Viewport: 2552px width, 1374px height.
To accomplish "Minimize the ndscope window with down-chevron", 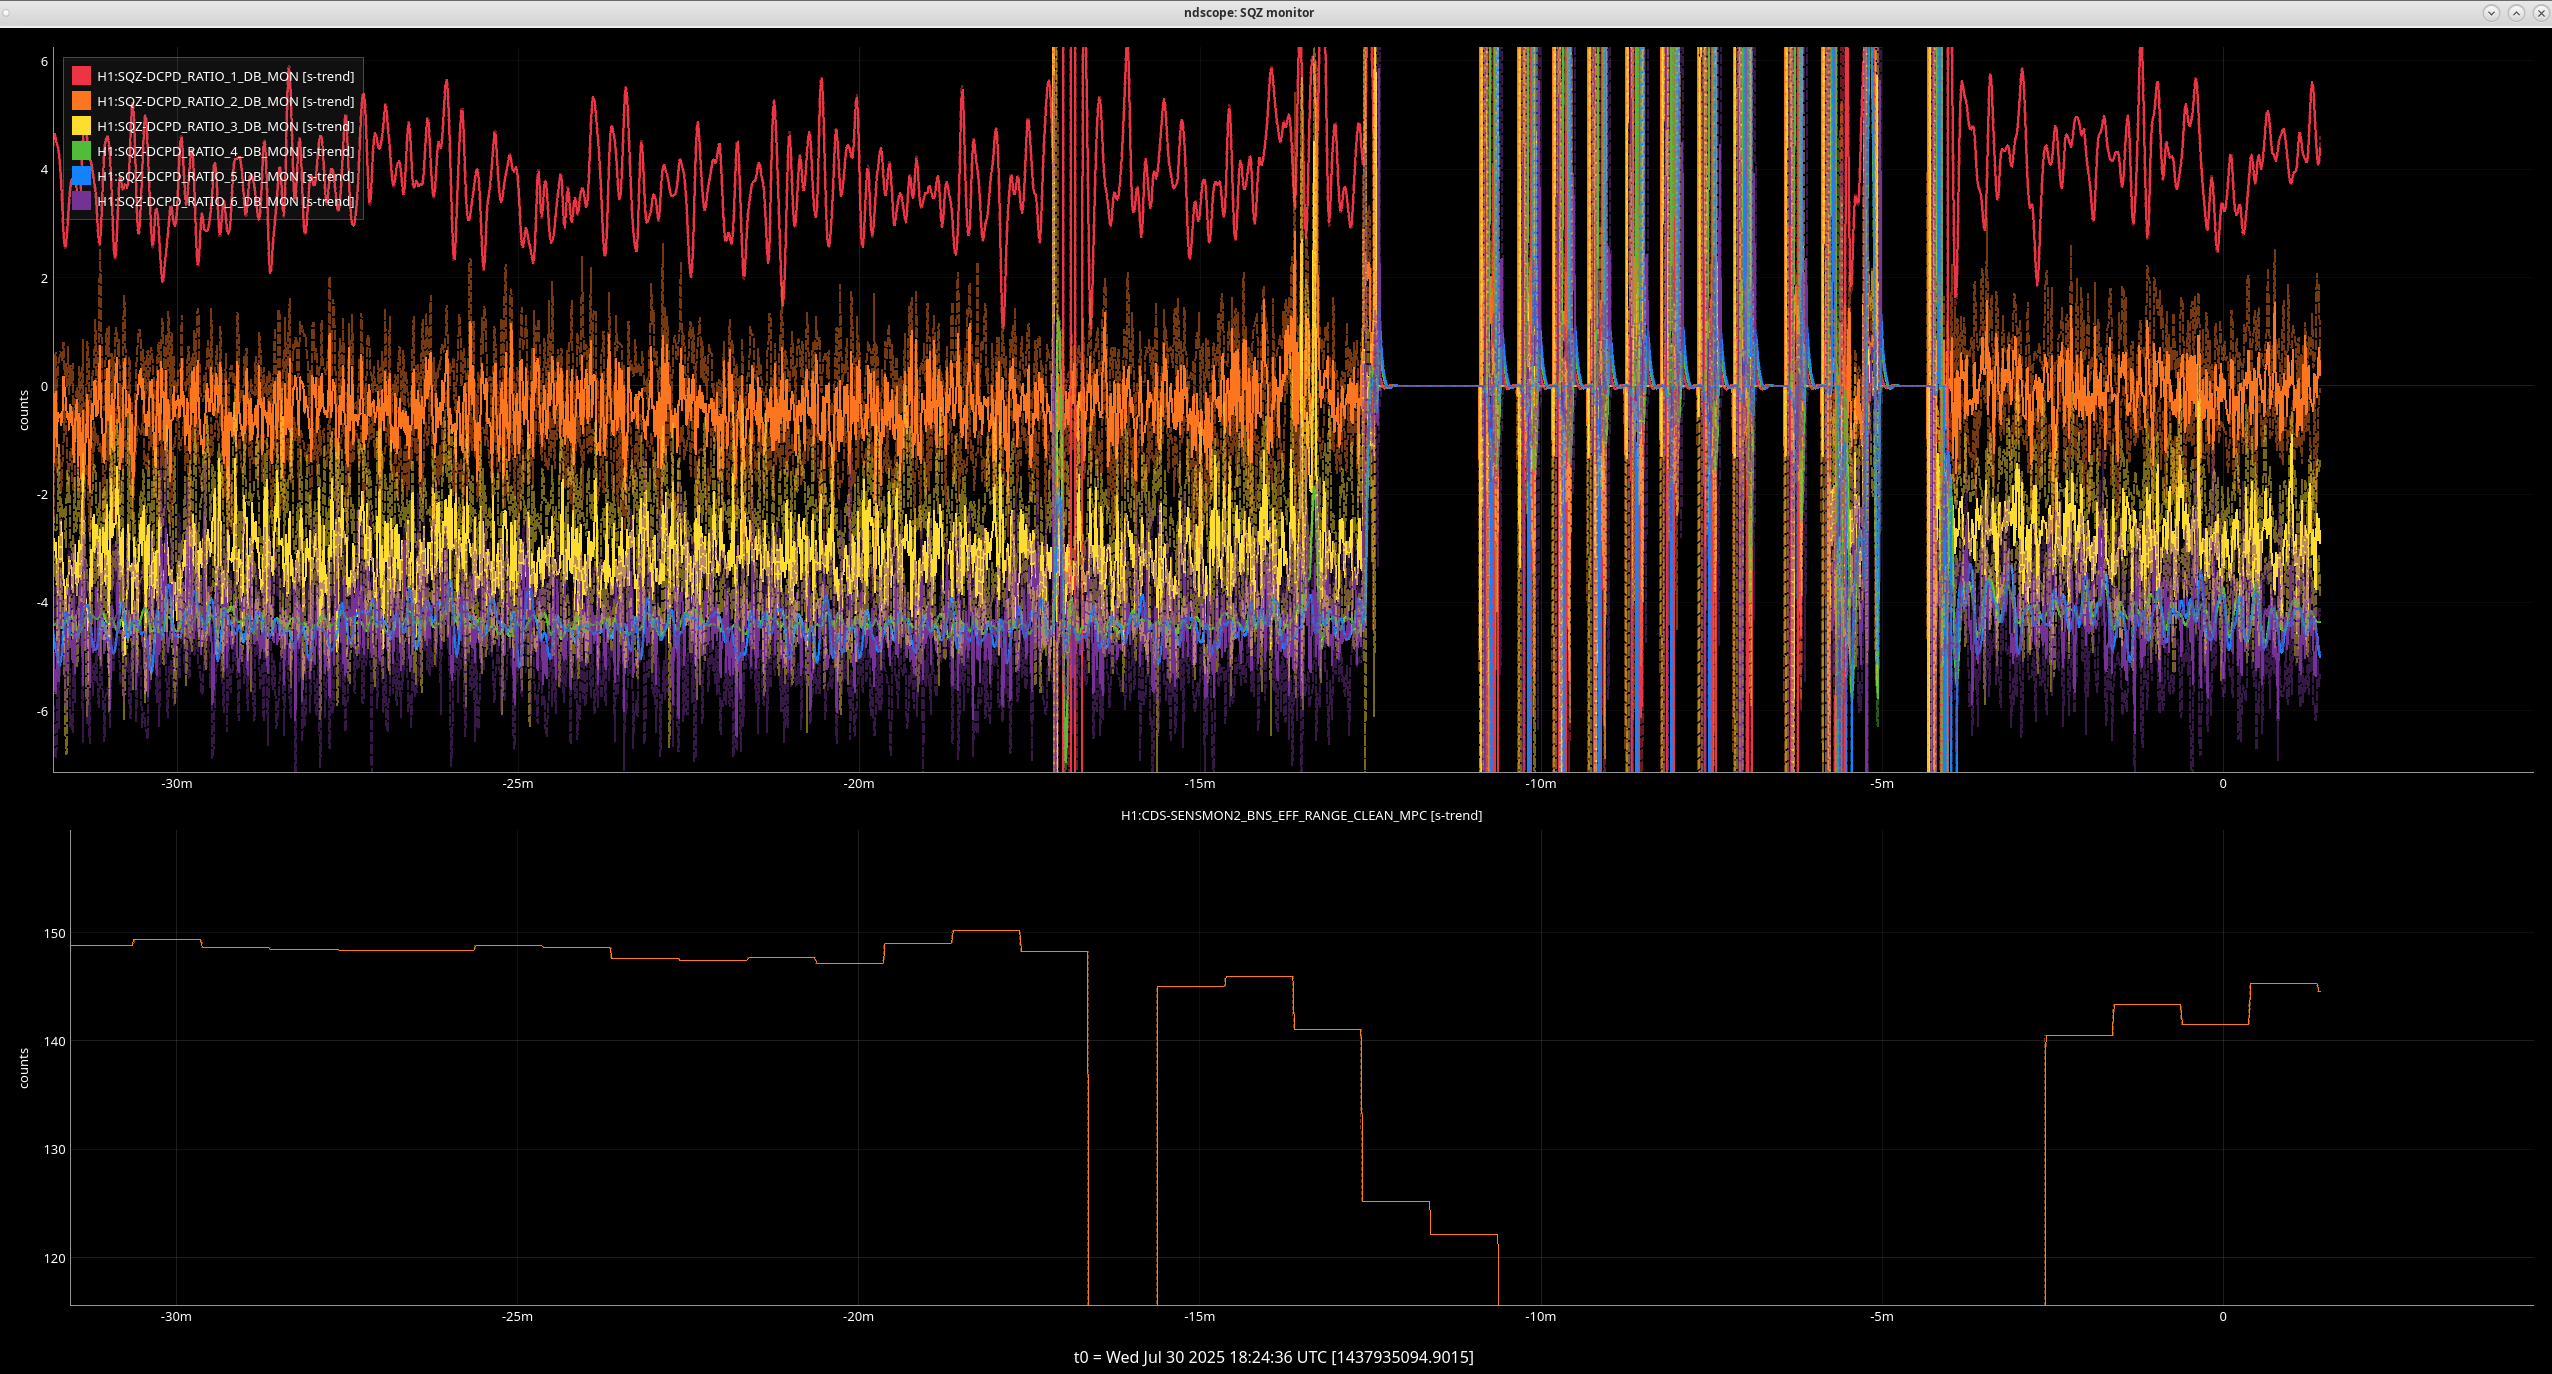I will point(2491,13).
